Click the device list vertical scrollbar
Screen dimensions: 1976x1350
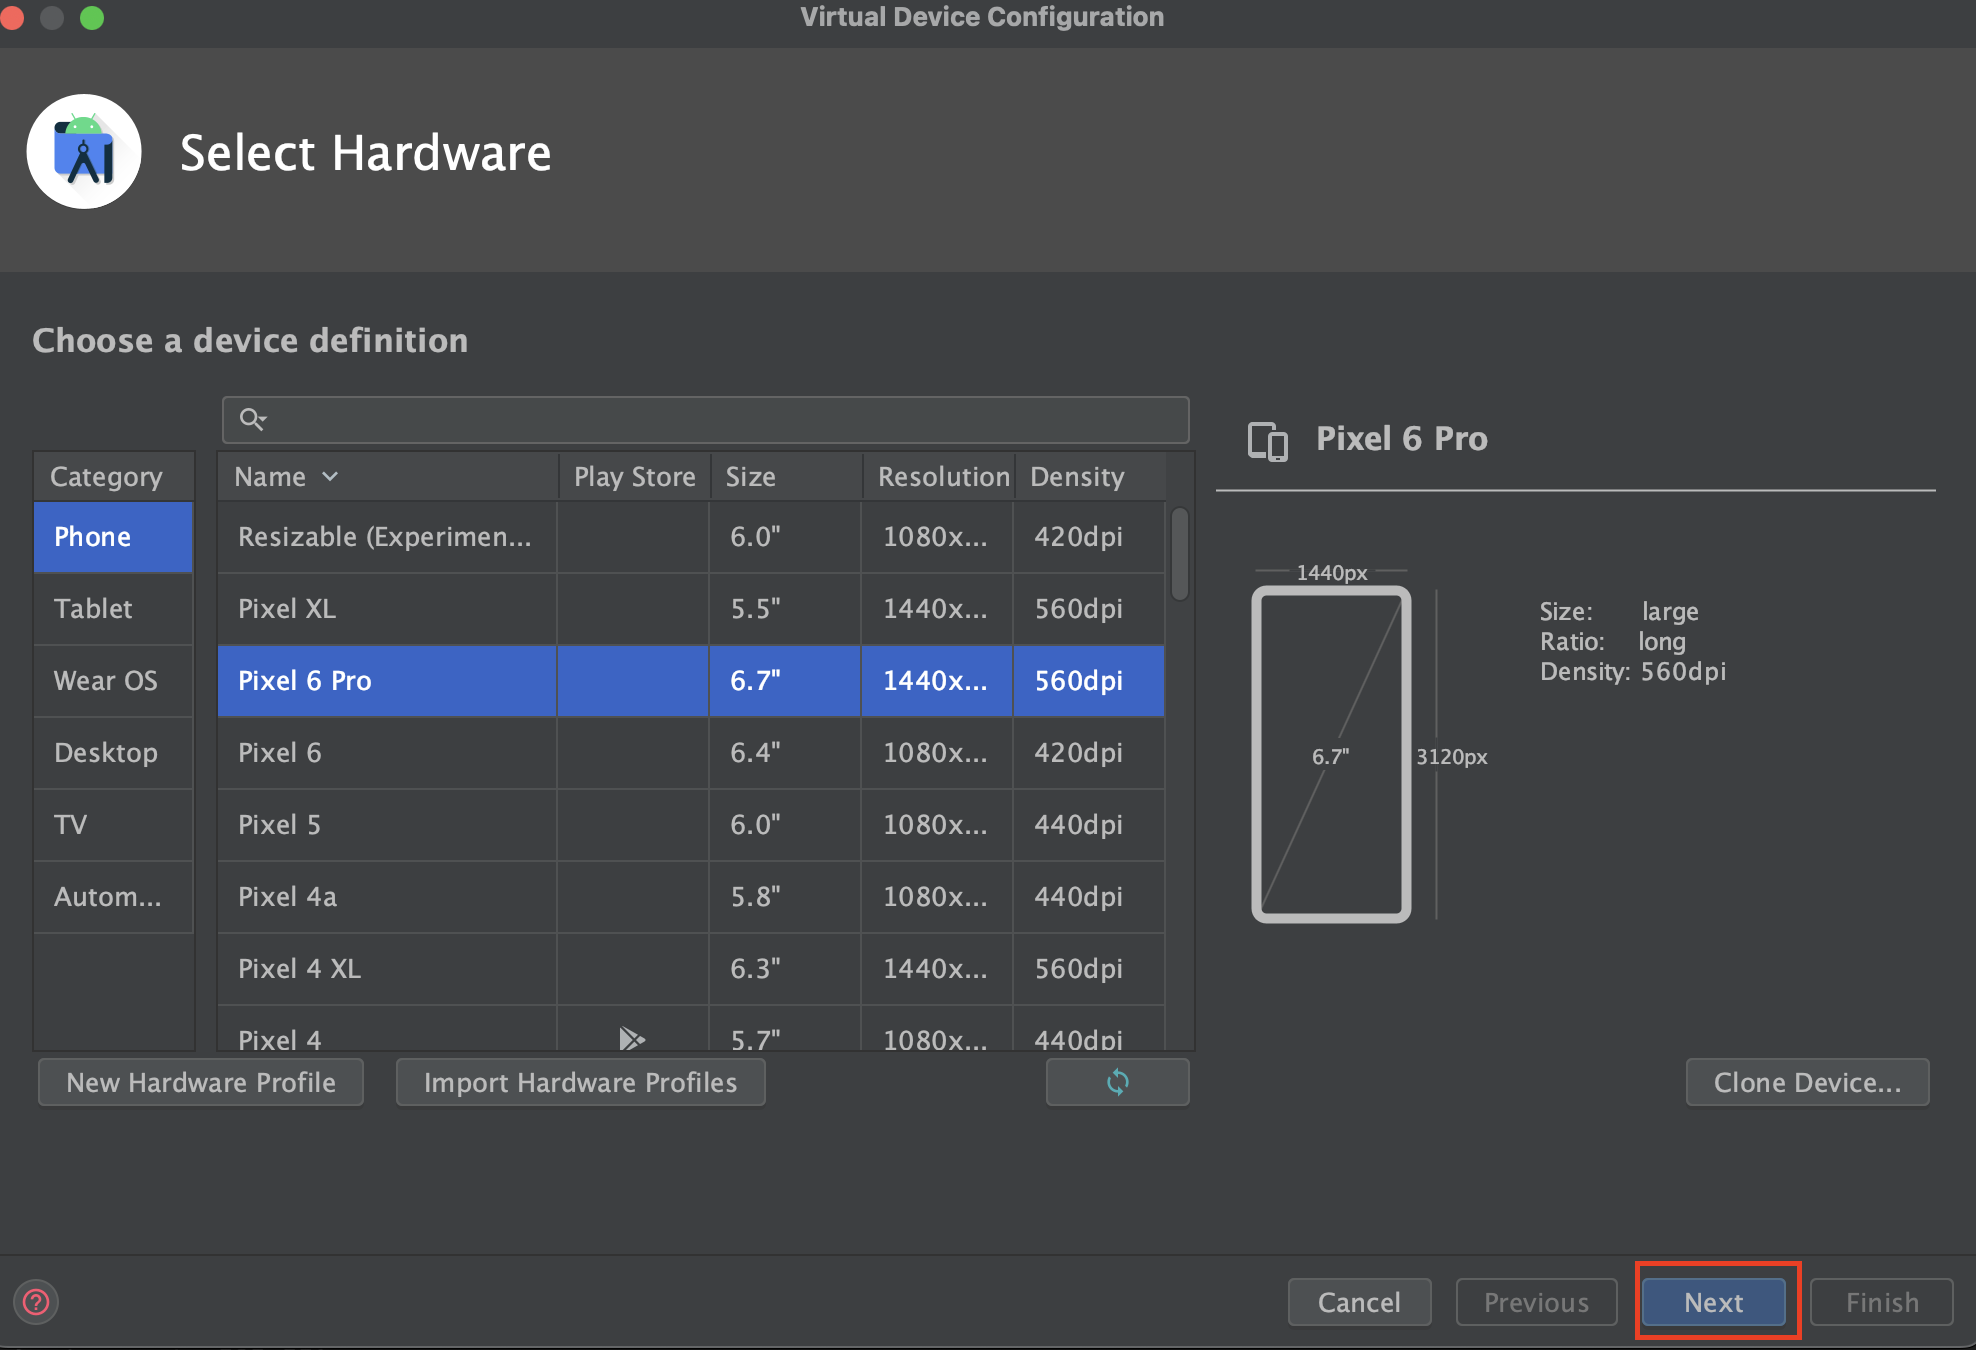(1180, 554)
